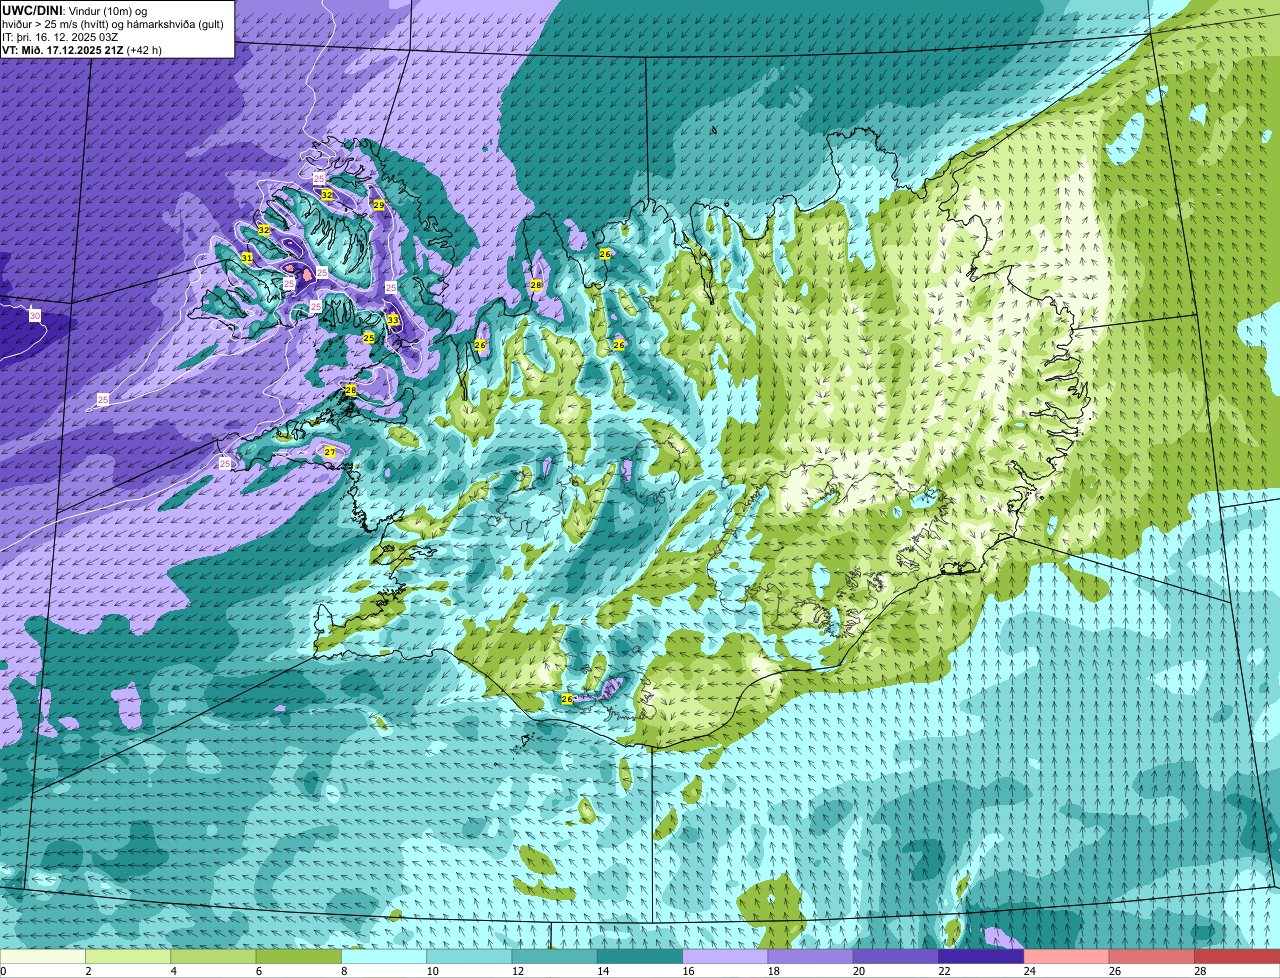Select the 26–28 m/s salmon legend swatch

click(x=1152, y=957)
